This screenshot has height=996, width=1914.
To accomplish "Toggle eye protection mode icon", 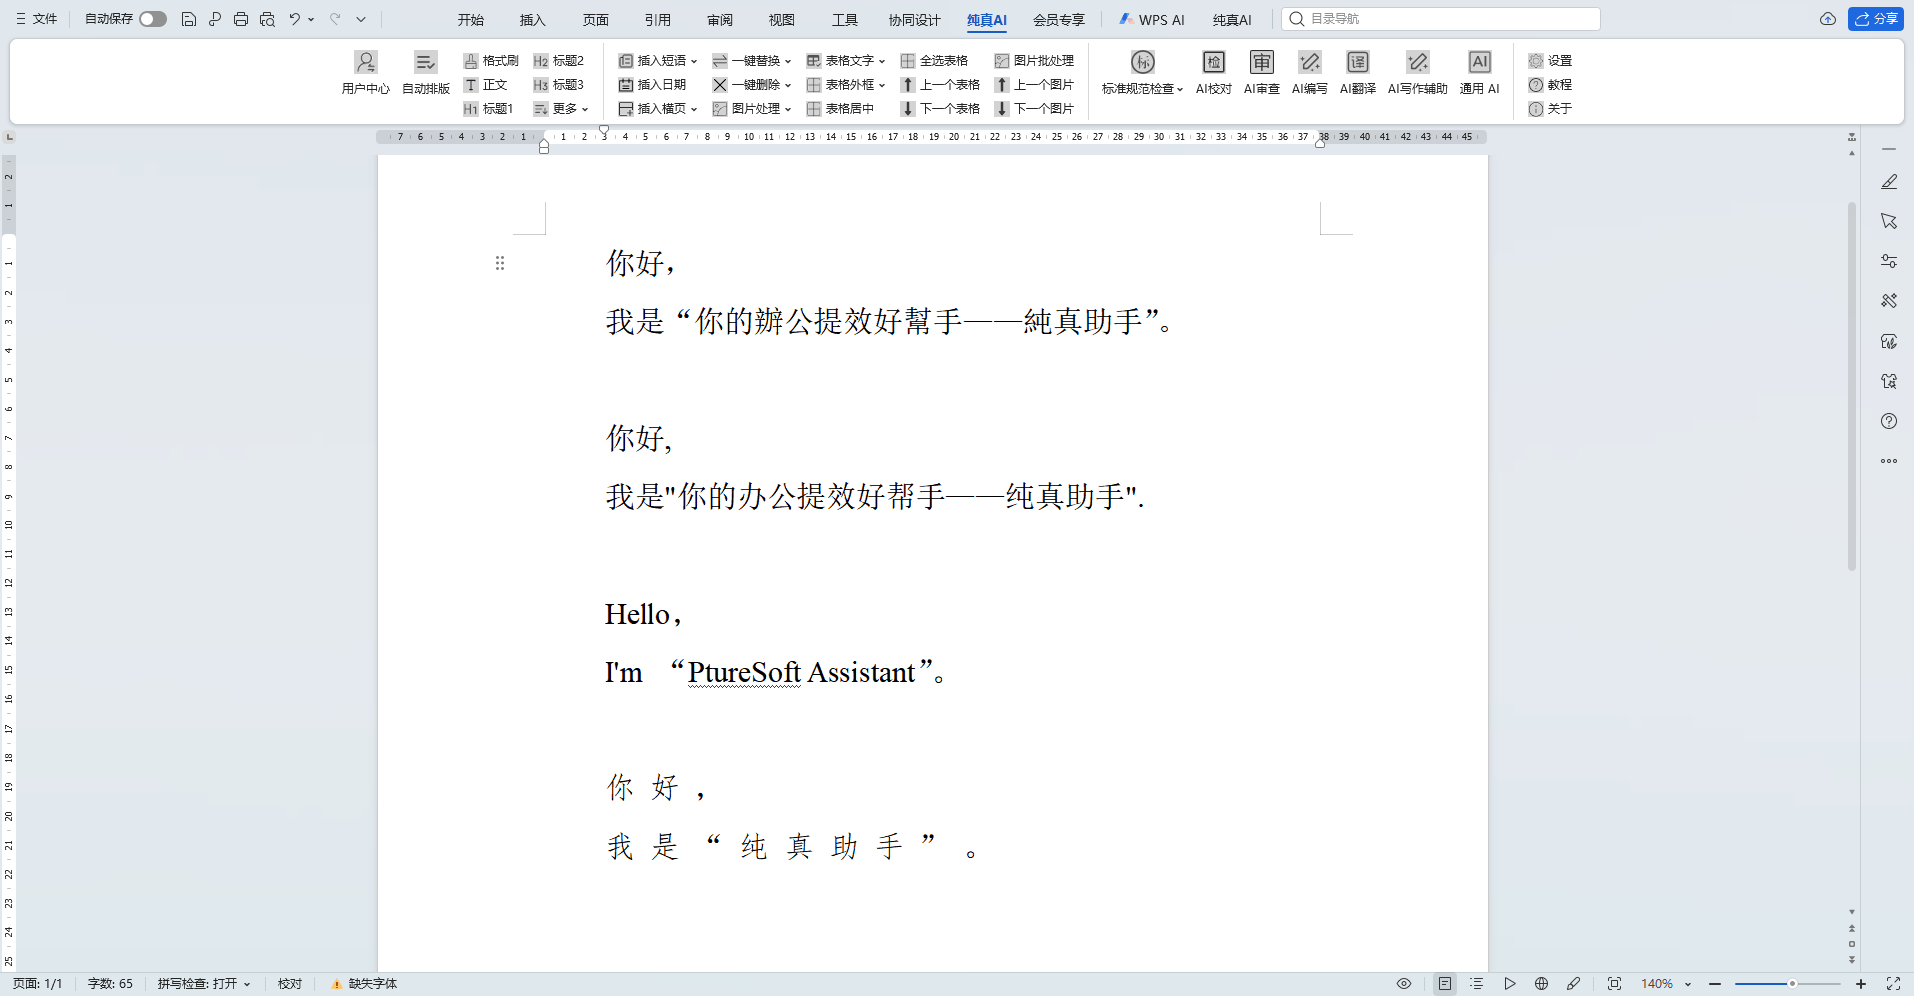I will point(1404,984).
